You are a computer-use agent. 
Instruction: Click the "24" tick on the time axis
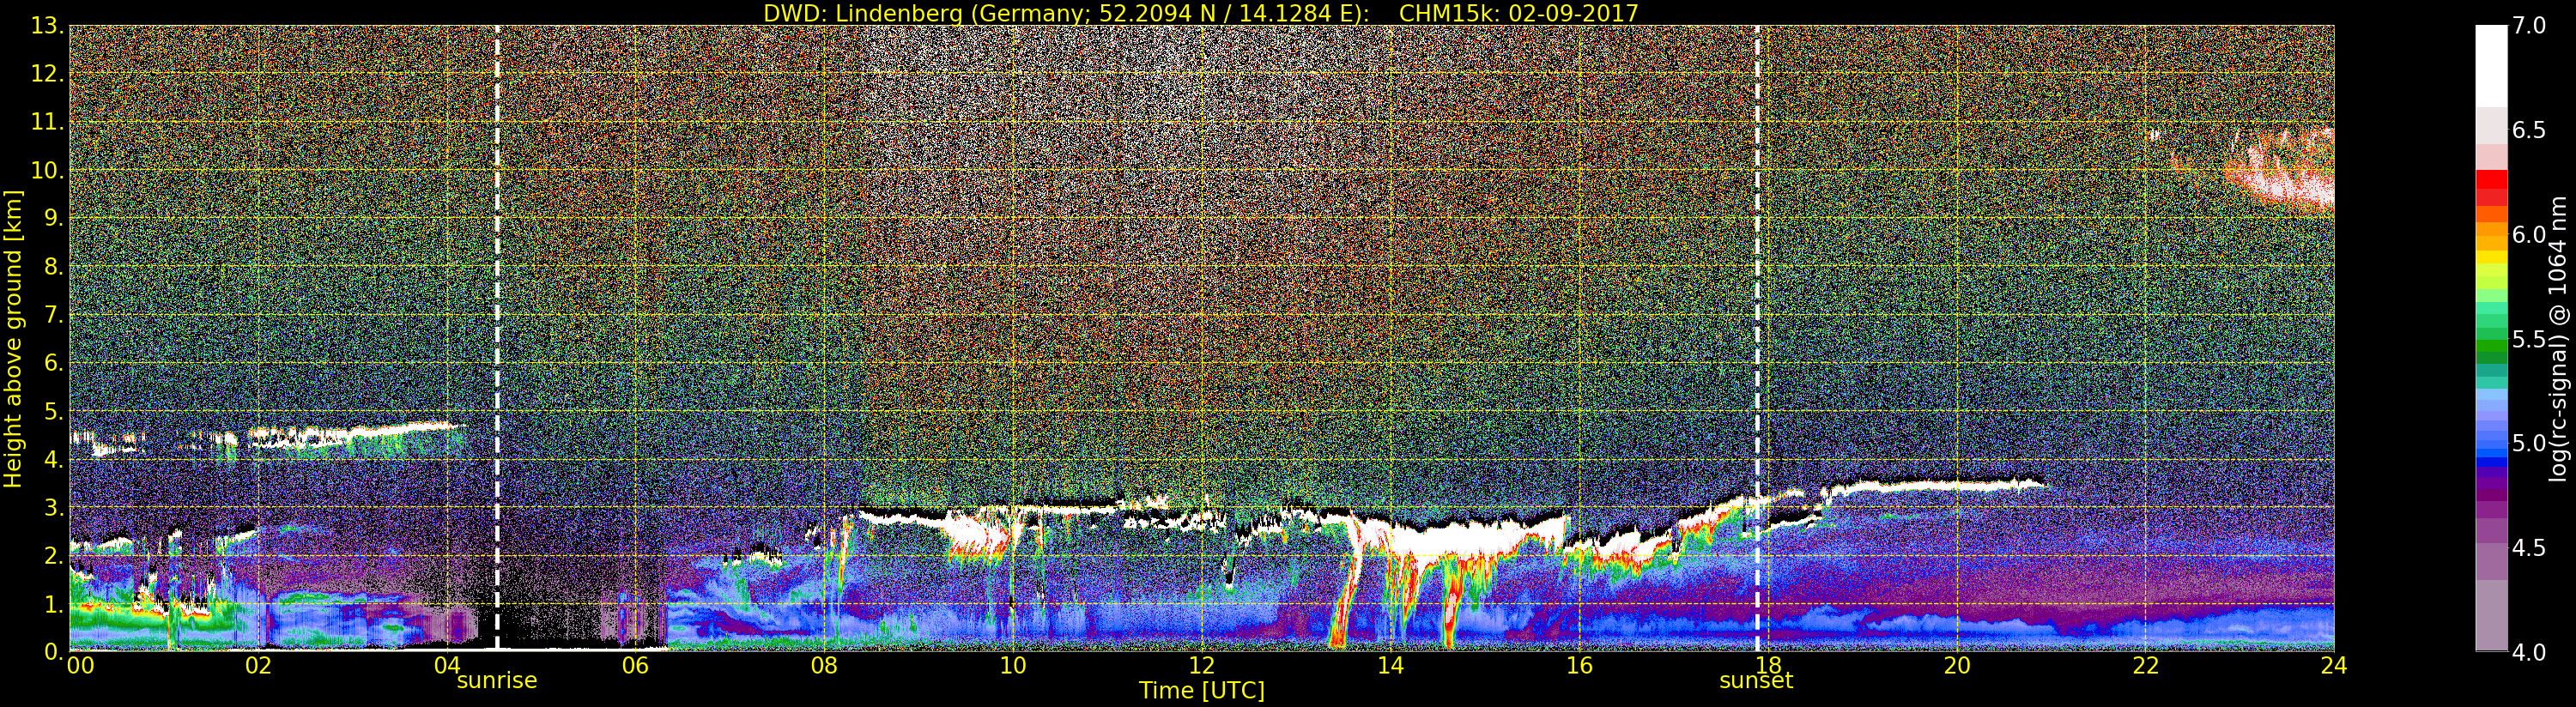pos(2334,666)
